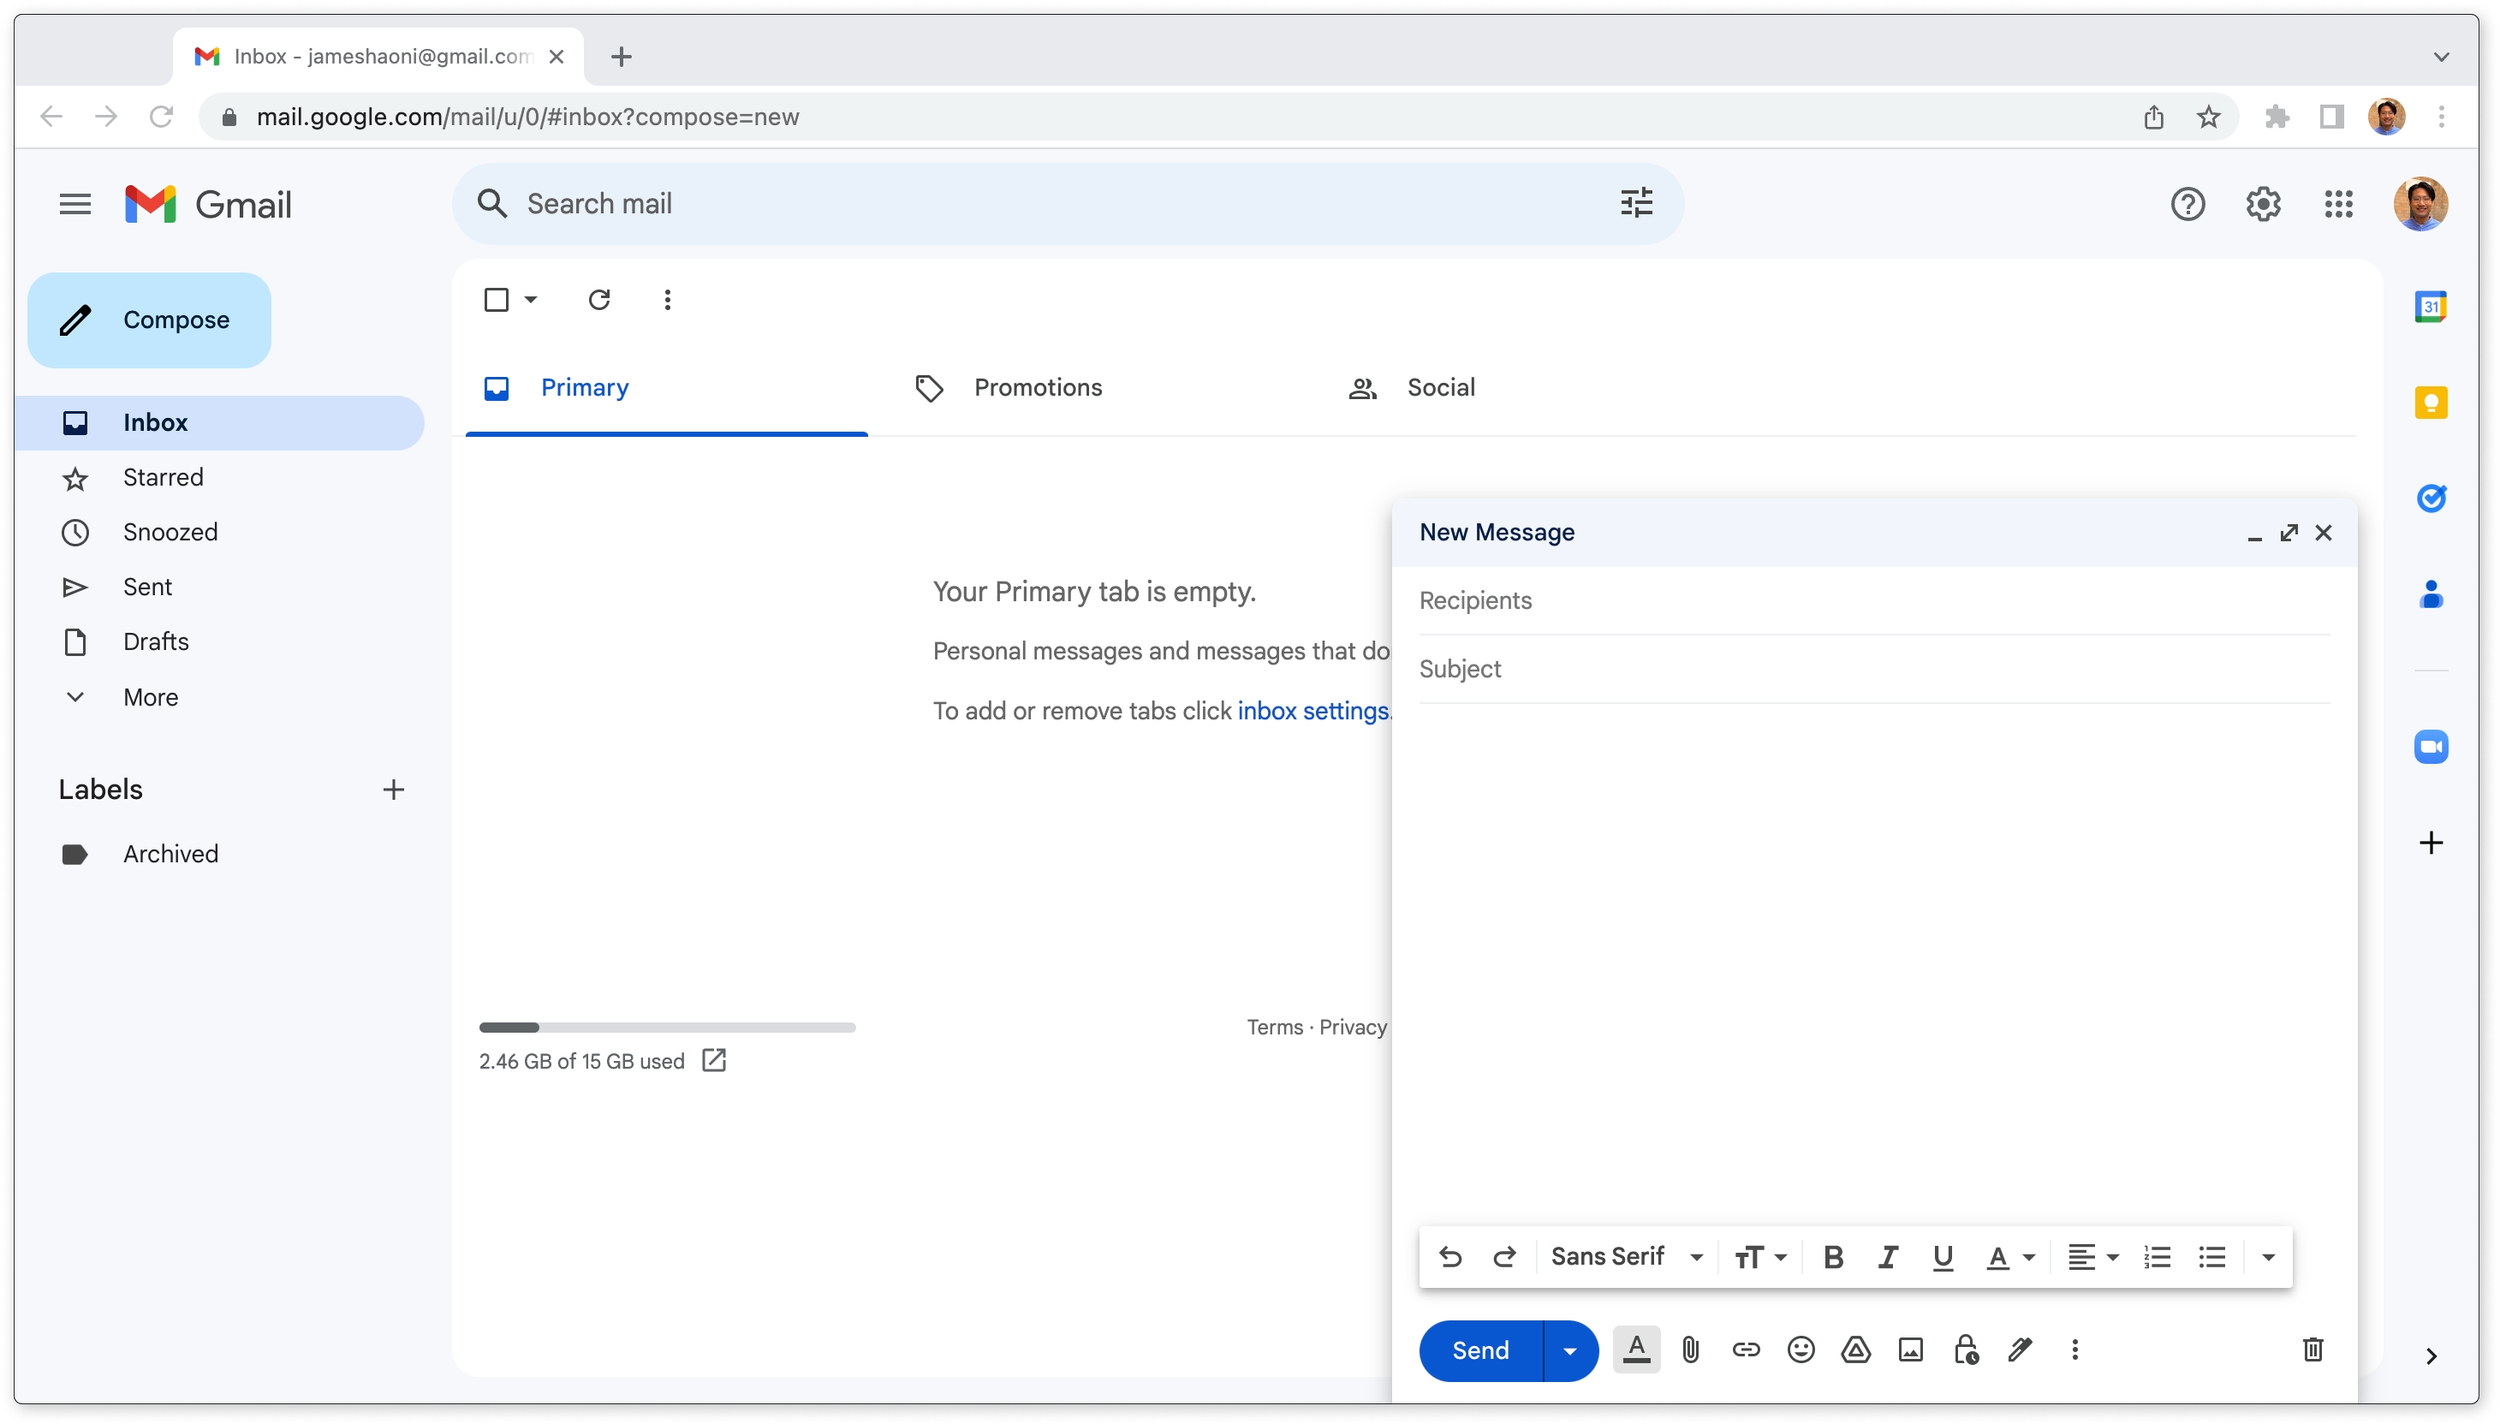Click the blue Send button
This screenshot has width=2500, height=1425.
click(x=1480, y=1351)
